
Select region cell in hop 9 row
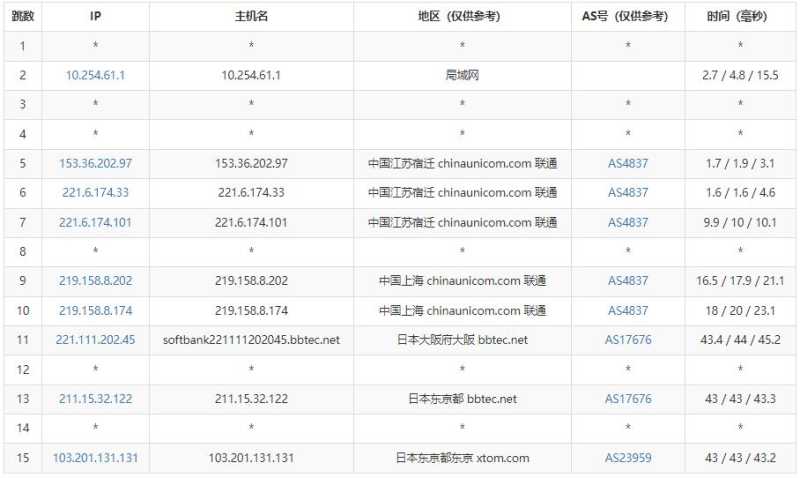(462, 281)
